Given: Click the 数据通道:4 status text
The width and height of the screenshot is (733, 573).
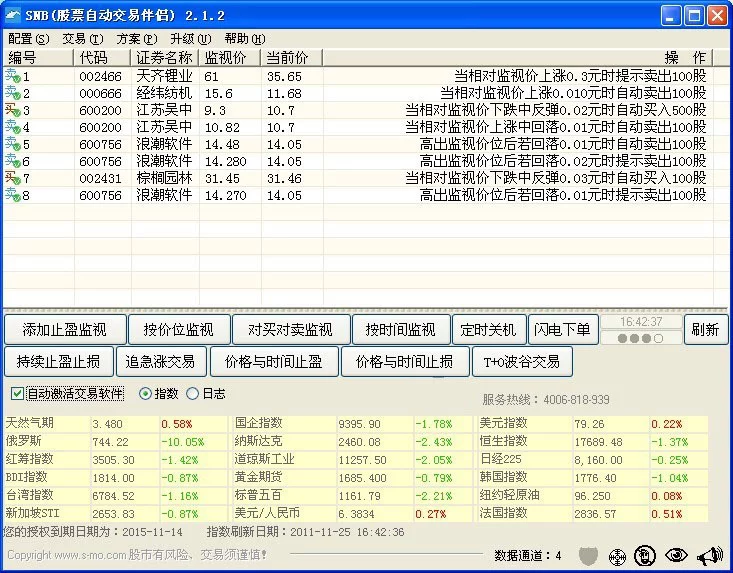Looking at the screenshot, I should pyautogui.click(x=528, y=556).
